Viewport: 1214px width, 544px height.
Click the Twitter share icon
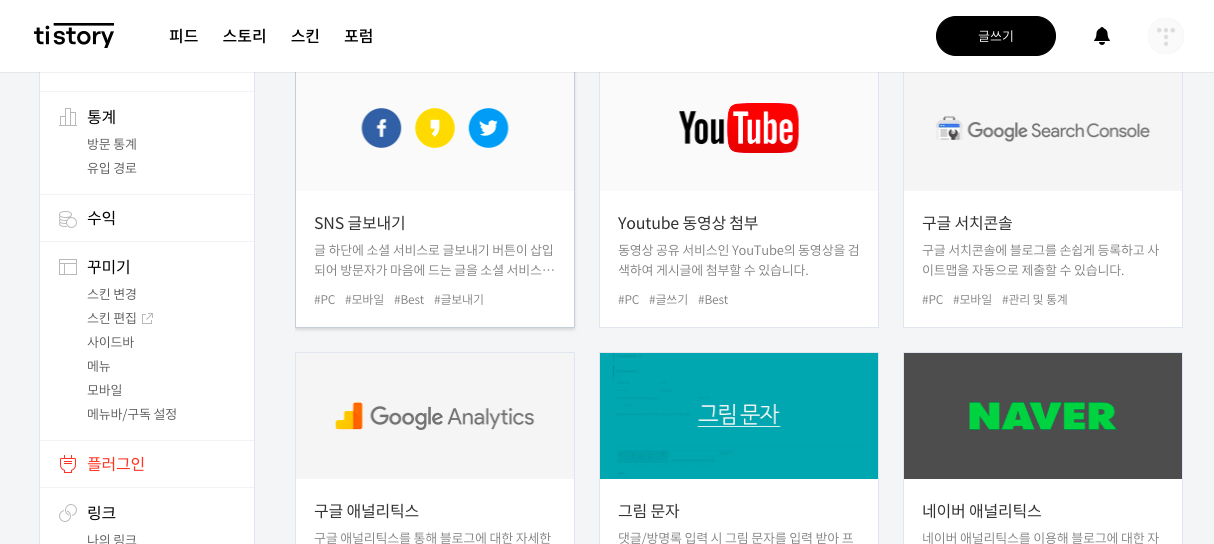(488, 128)
